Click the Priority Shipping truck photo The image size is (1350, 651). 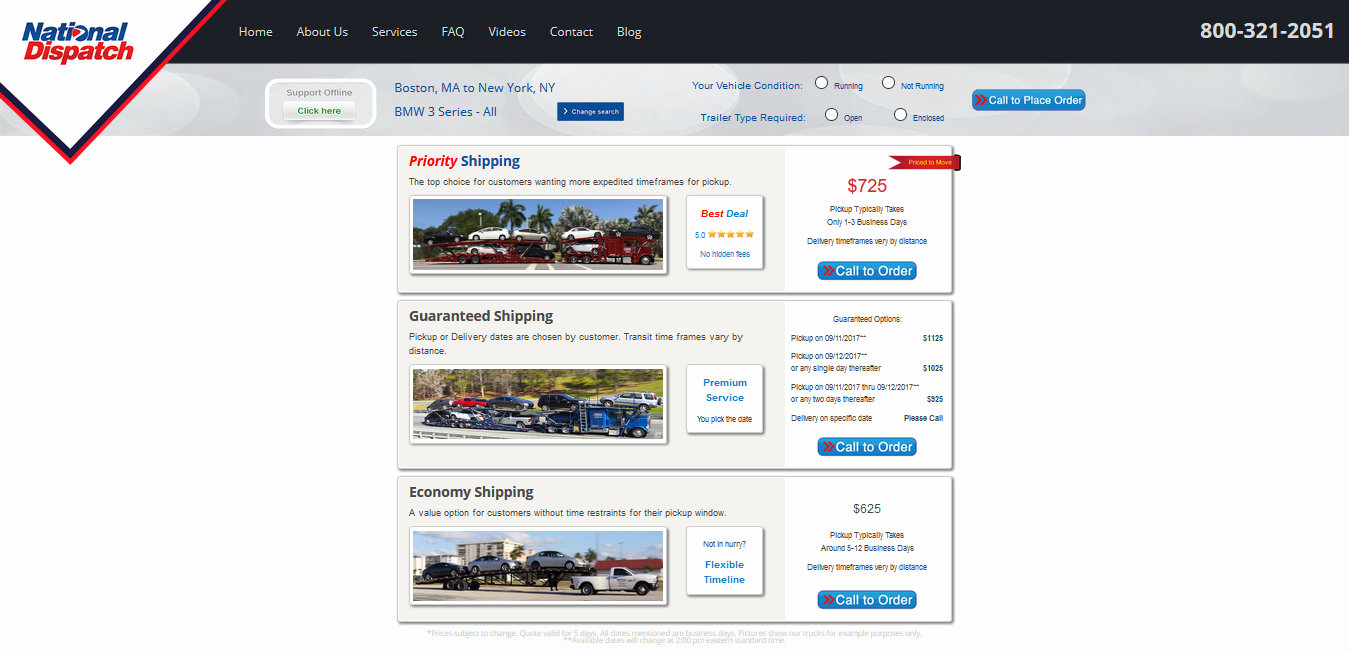pyautogui.click(x=538, y=234)
